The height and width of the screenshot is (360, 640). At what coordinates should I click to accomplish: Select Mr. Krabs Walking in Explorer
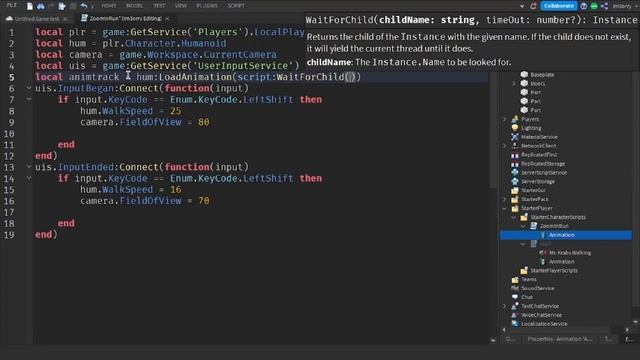point(570,253)
